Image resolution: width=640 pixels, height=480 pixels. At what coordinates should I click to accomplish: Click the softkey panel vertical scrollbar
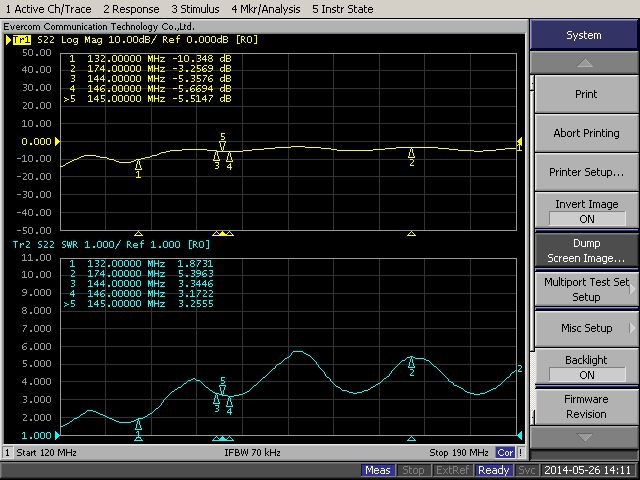(532, 250)
